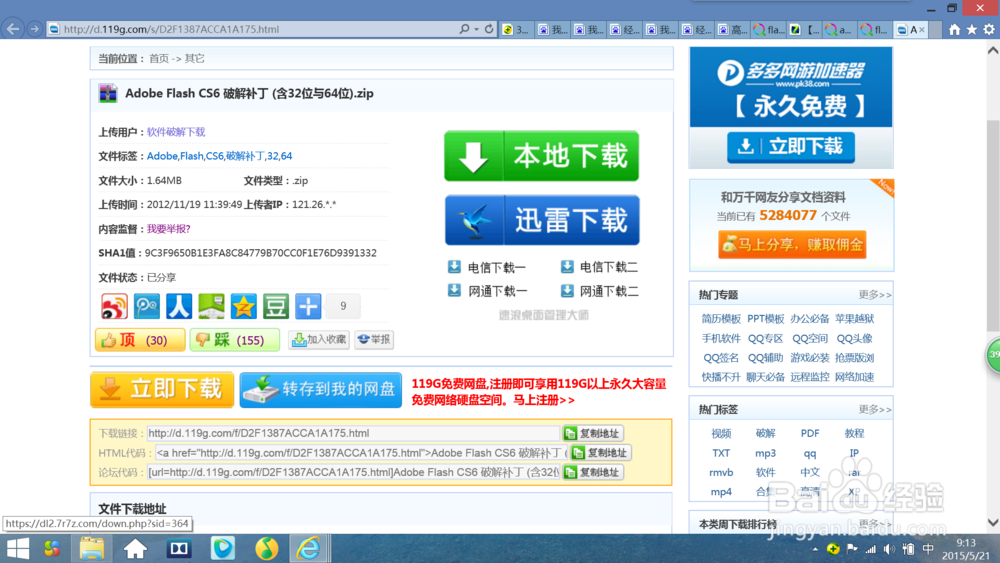The image size is (1000, 563).
Task: Click the 举报 report button
Action: click(x=374, y=340)
